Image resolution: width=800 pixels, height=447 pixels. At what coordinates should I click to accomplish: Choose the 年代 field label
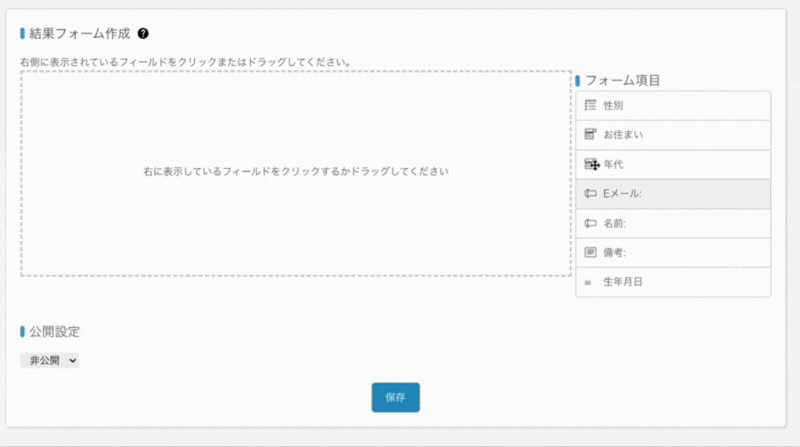click(614, 164)
